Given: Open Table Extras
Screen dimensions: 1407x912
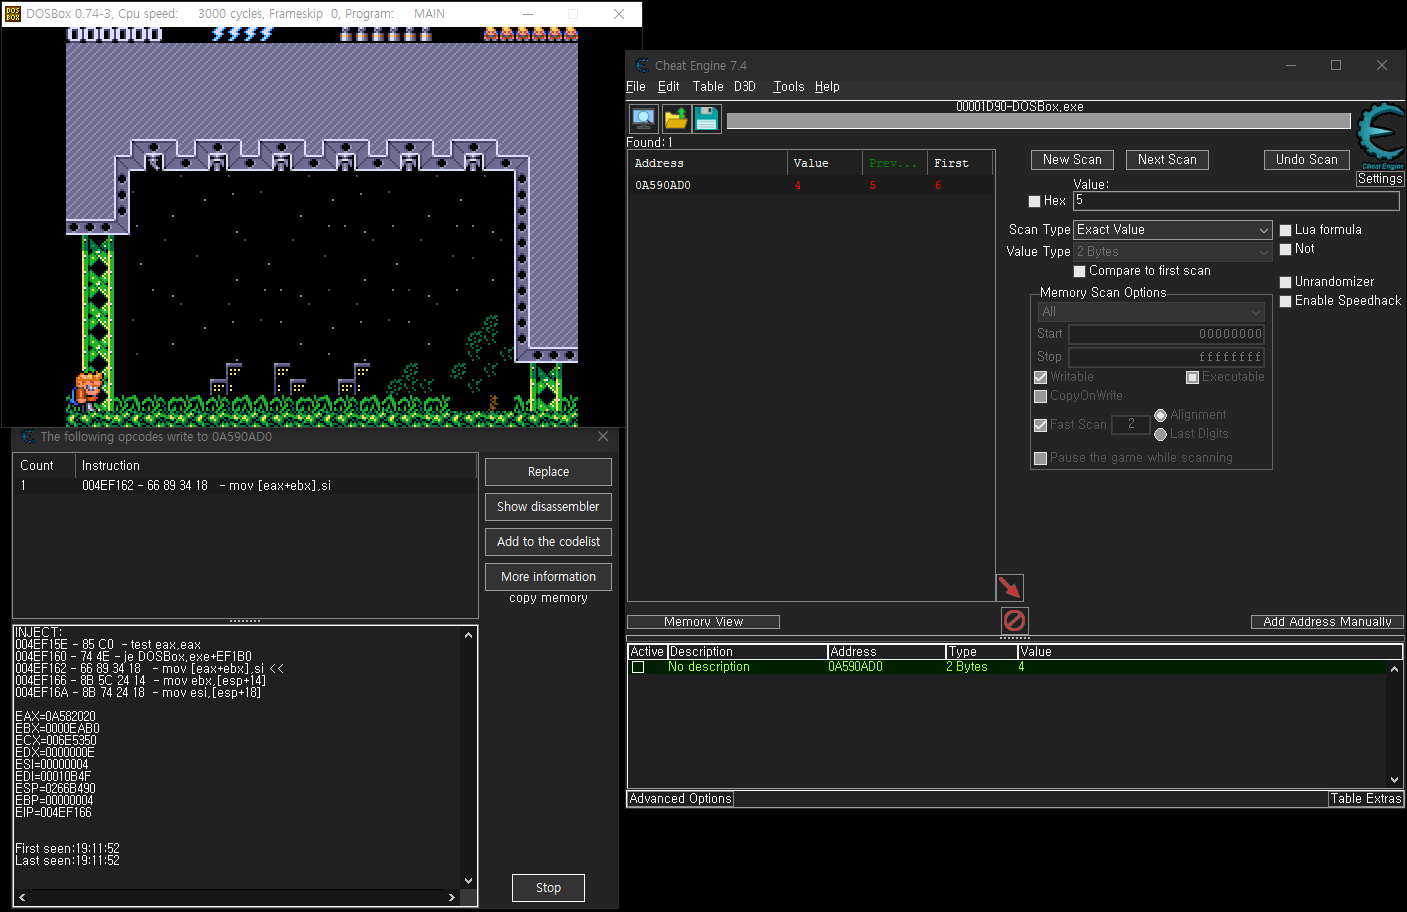Looking at the screenshot, I should click(x=1366, y=799).
